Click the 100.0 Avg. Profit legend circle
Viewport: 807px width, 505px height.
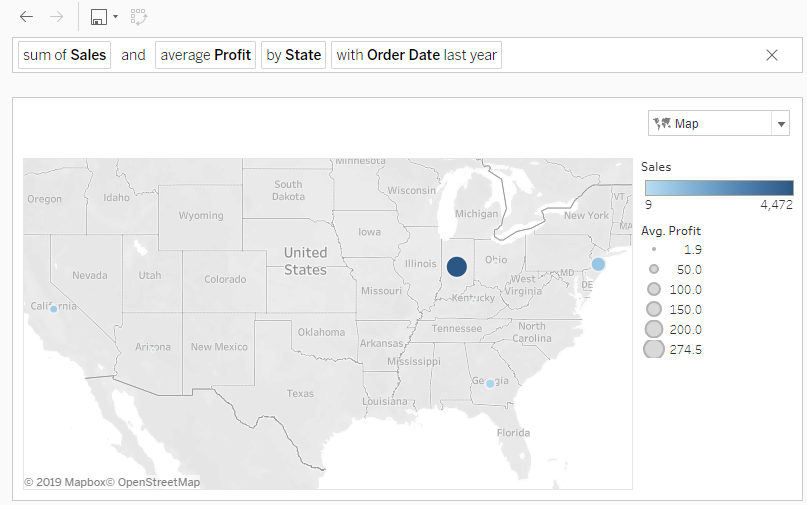click(654, 289)
